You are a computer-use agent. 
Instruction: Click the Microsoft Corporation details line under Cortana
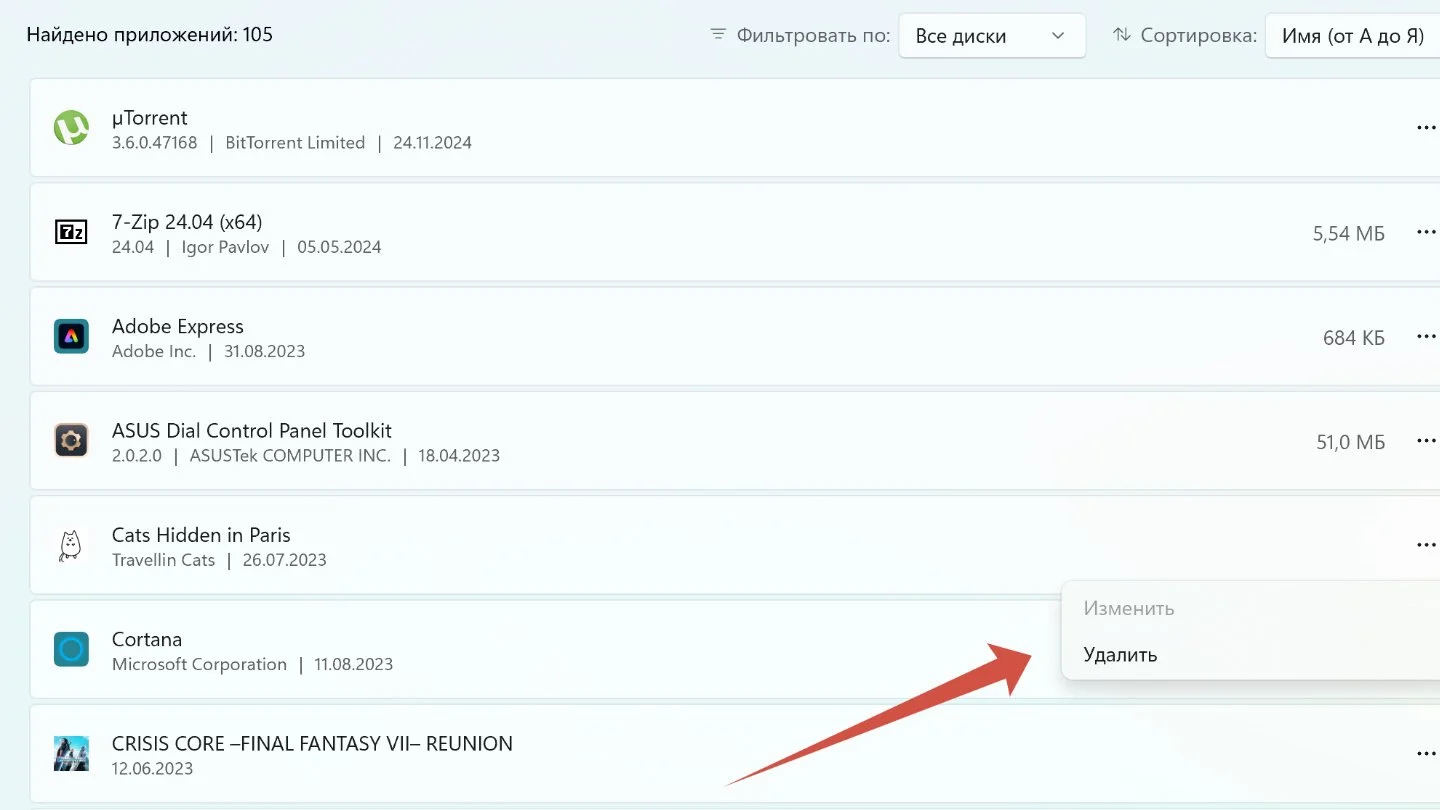tap(252, 664)
